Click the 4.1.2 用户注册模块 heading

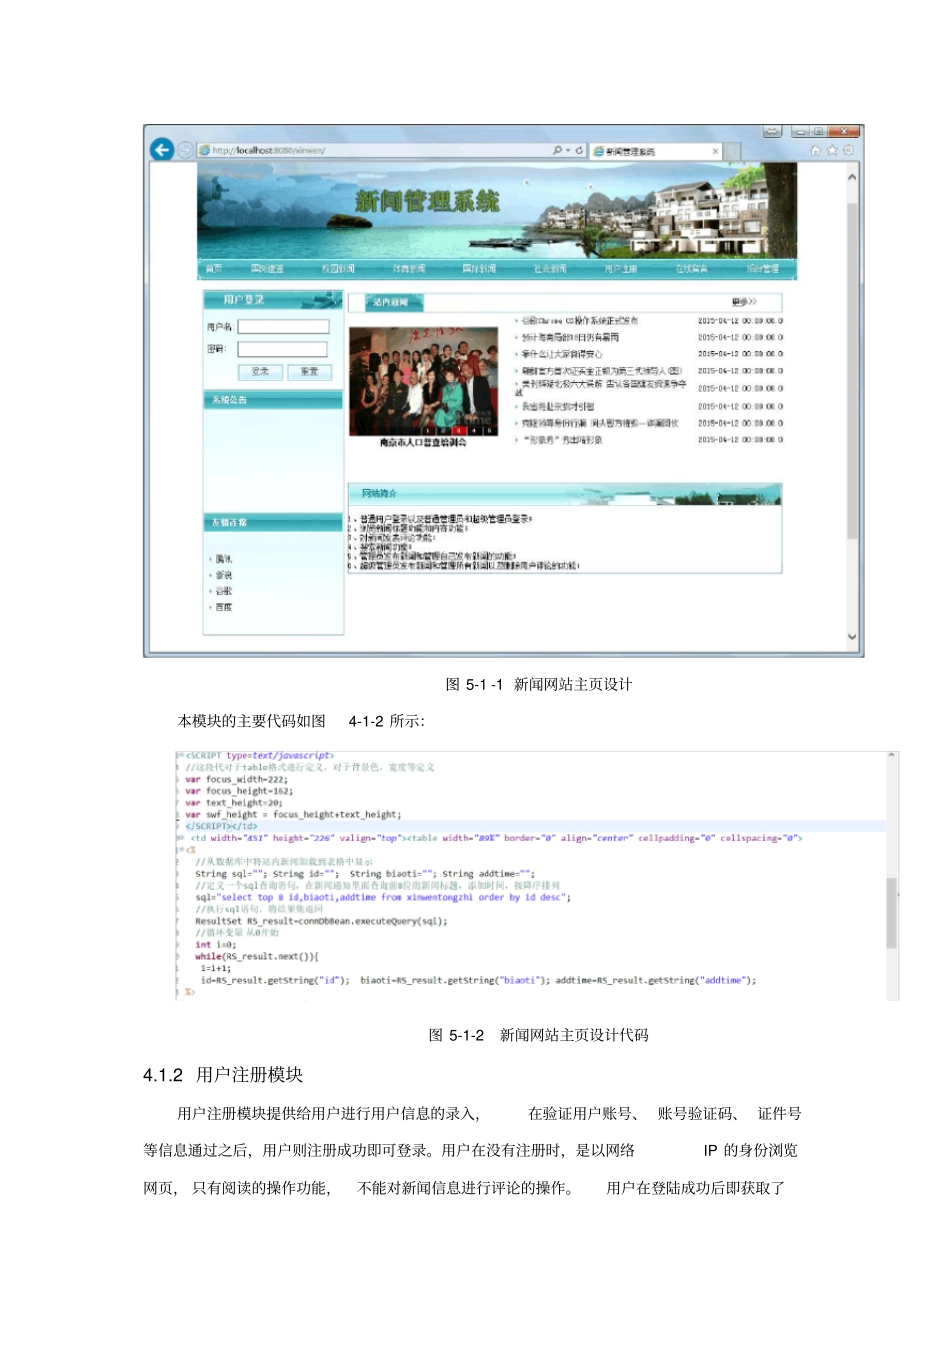pyautogui.click(x=223, y=1075)
